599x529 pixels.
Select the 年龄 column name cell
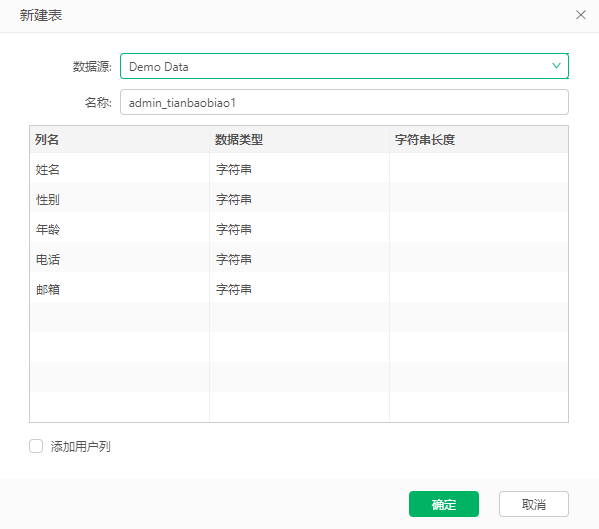(x=120, y=228)
